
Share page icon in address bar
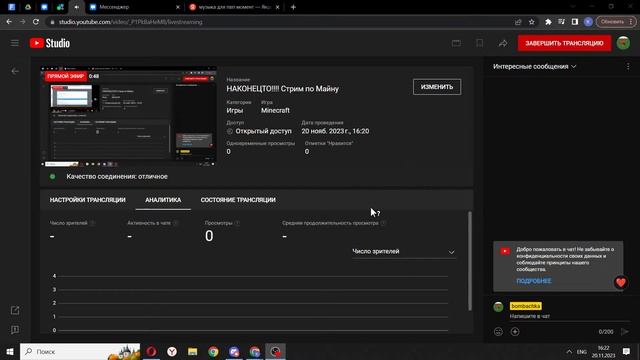(518, 22)
